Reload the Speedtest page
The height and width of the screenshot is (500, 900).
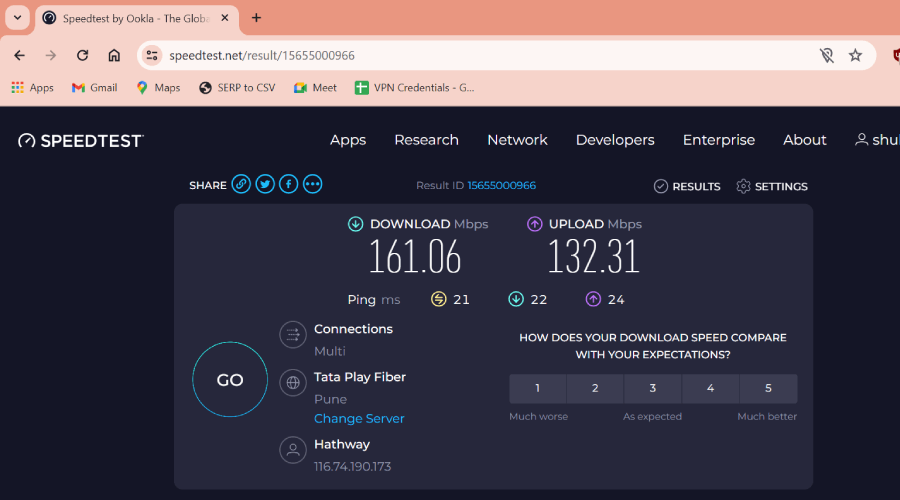pyautogui.click(x=83, y=56)
